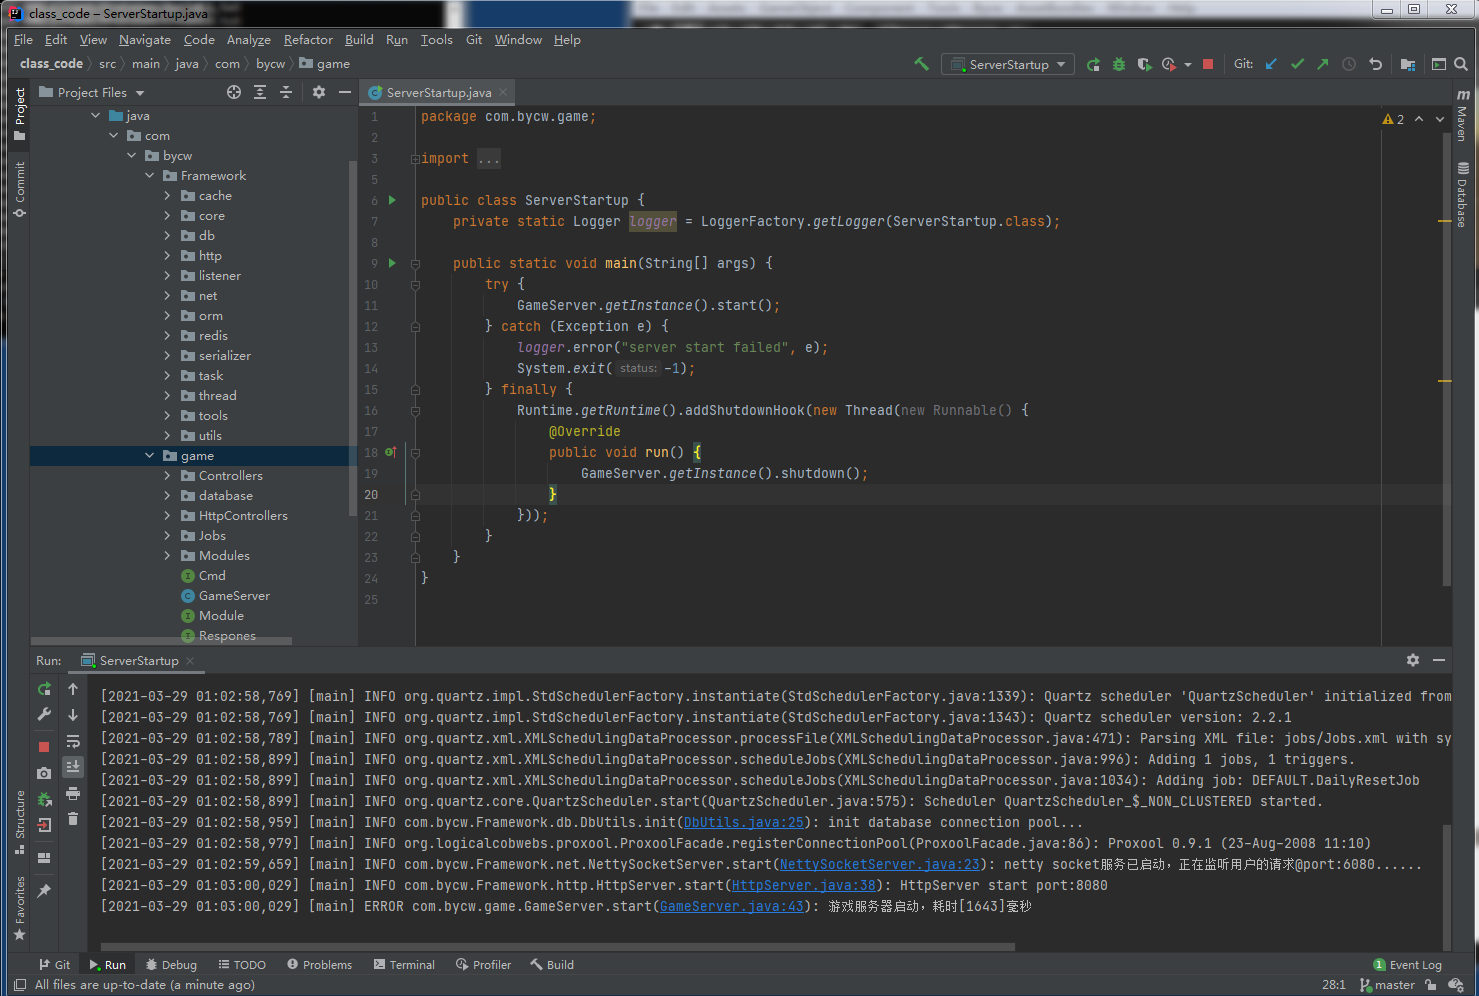The width and height of the screenshot is (1479, 996).
Task: Open the Navigate menu
Action: [x=145, y=40]
